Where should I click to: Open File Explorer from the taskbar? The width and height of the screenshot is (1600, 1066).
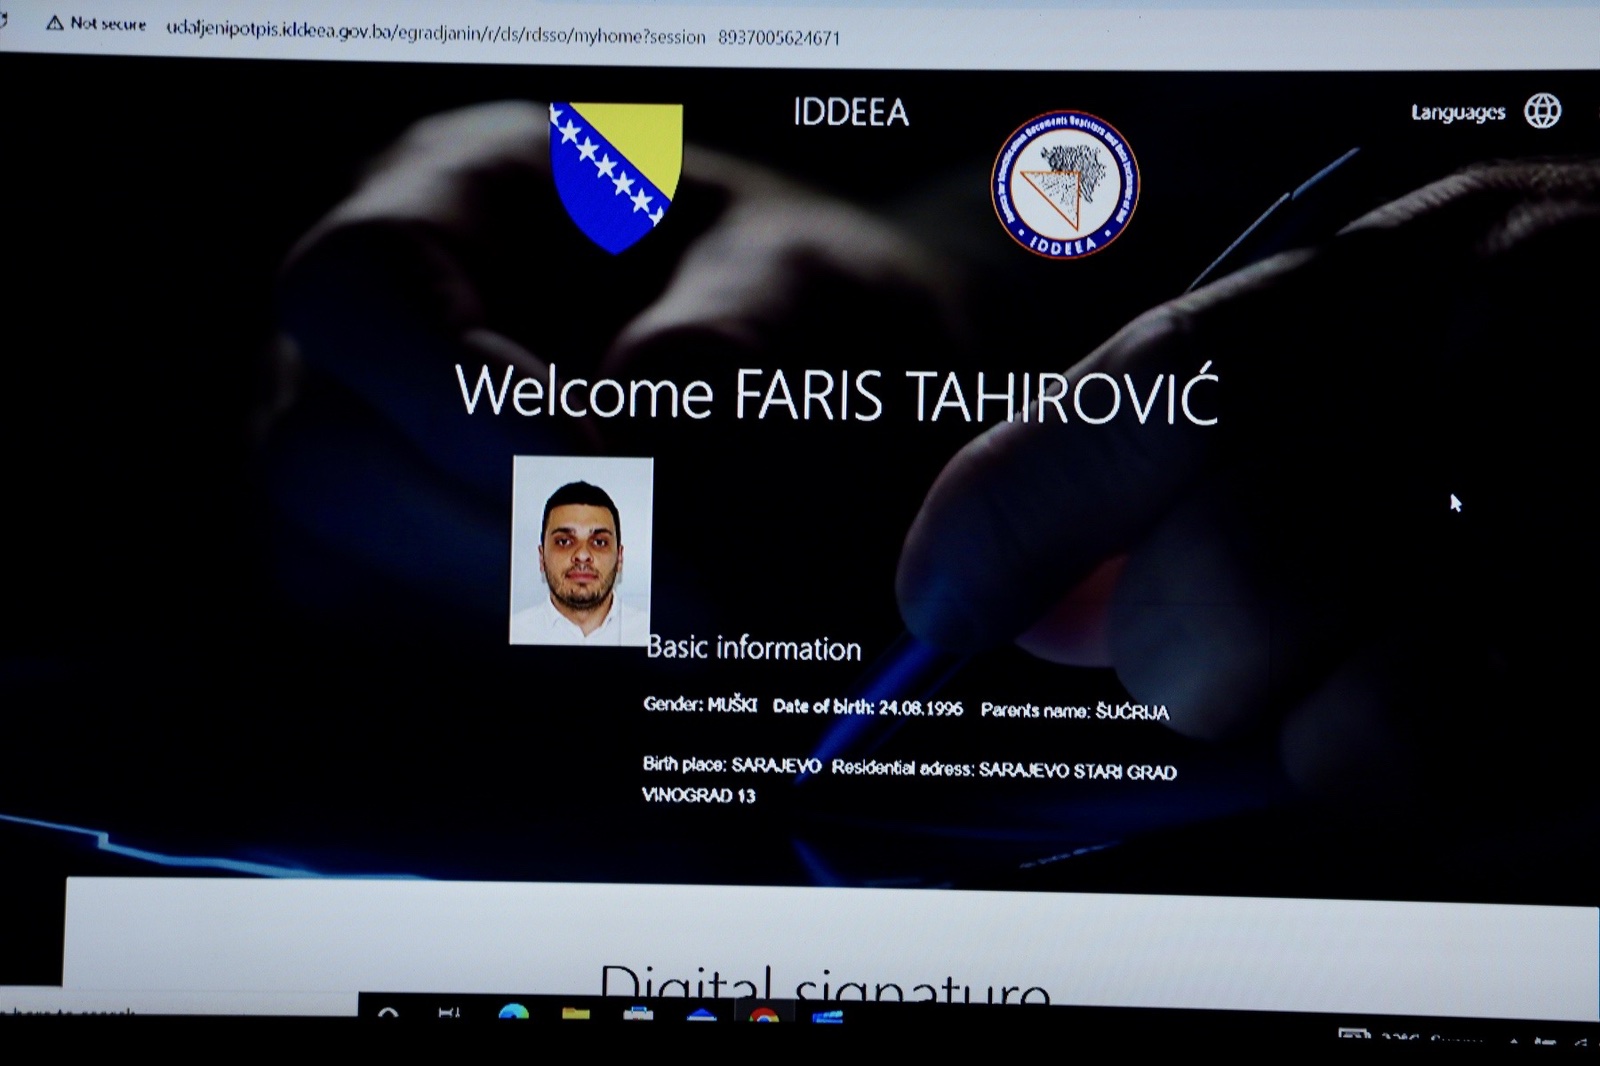pyautogui.click(x=576, y=1014)
